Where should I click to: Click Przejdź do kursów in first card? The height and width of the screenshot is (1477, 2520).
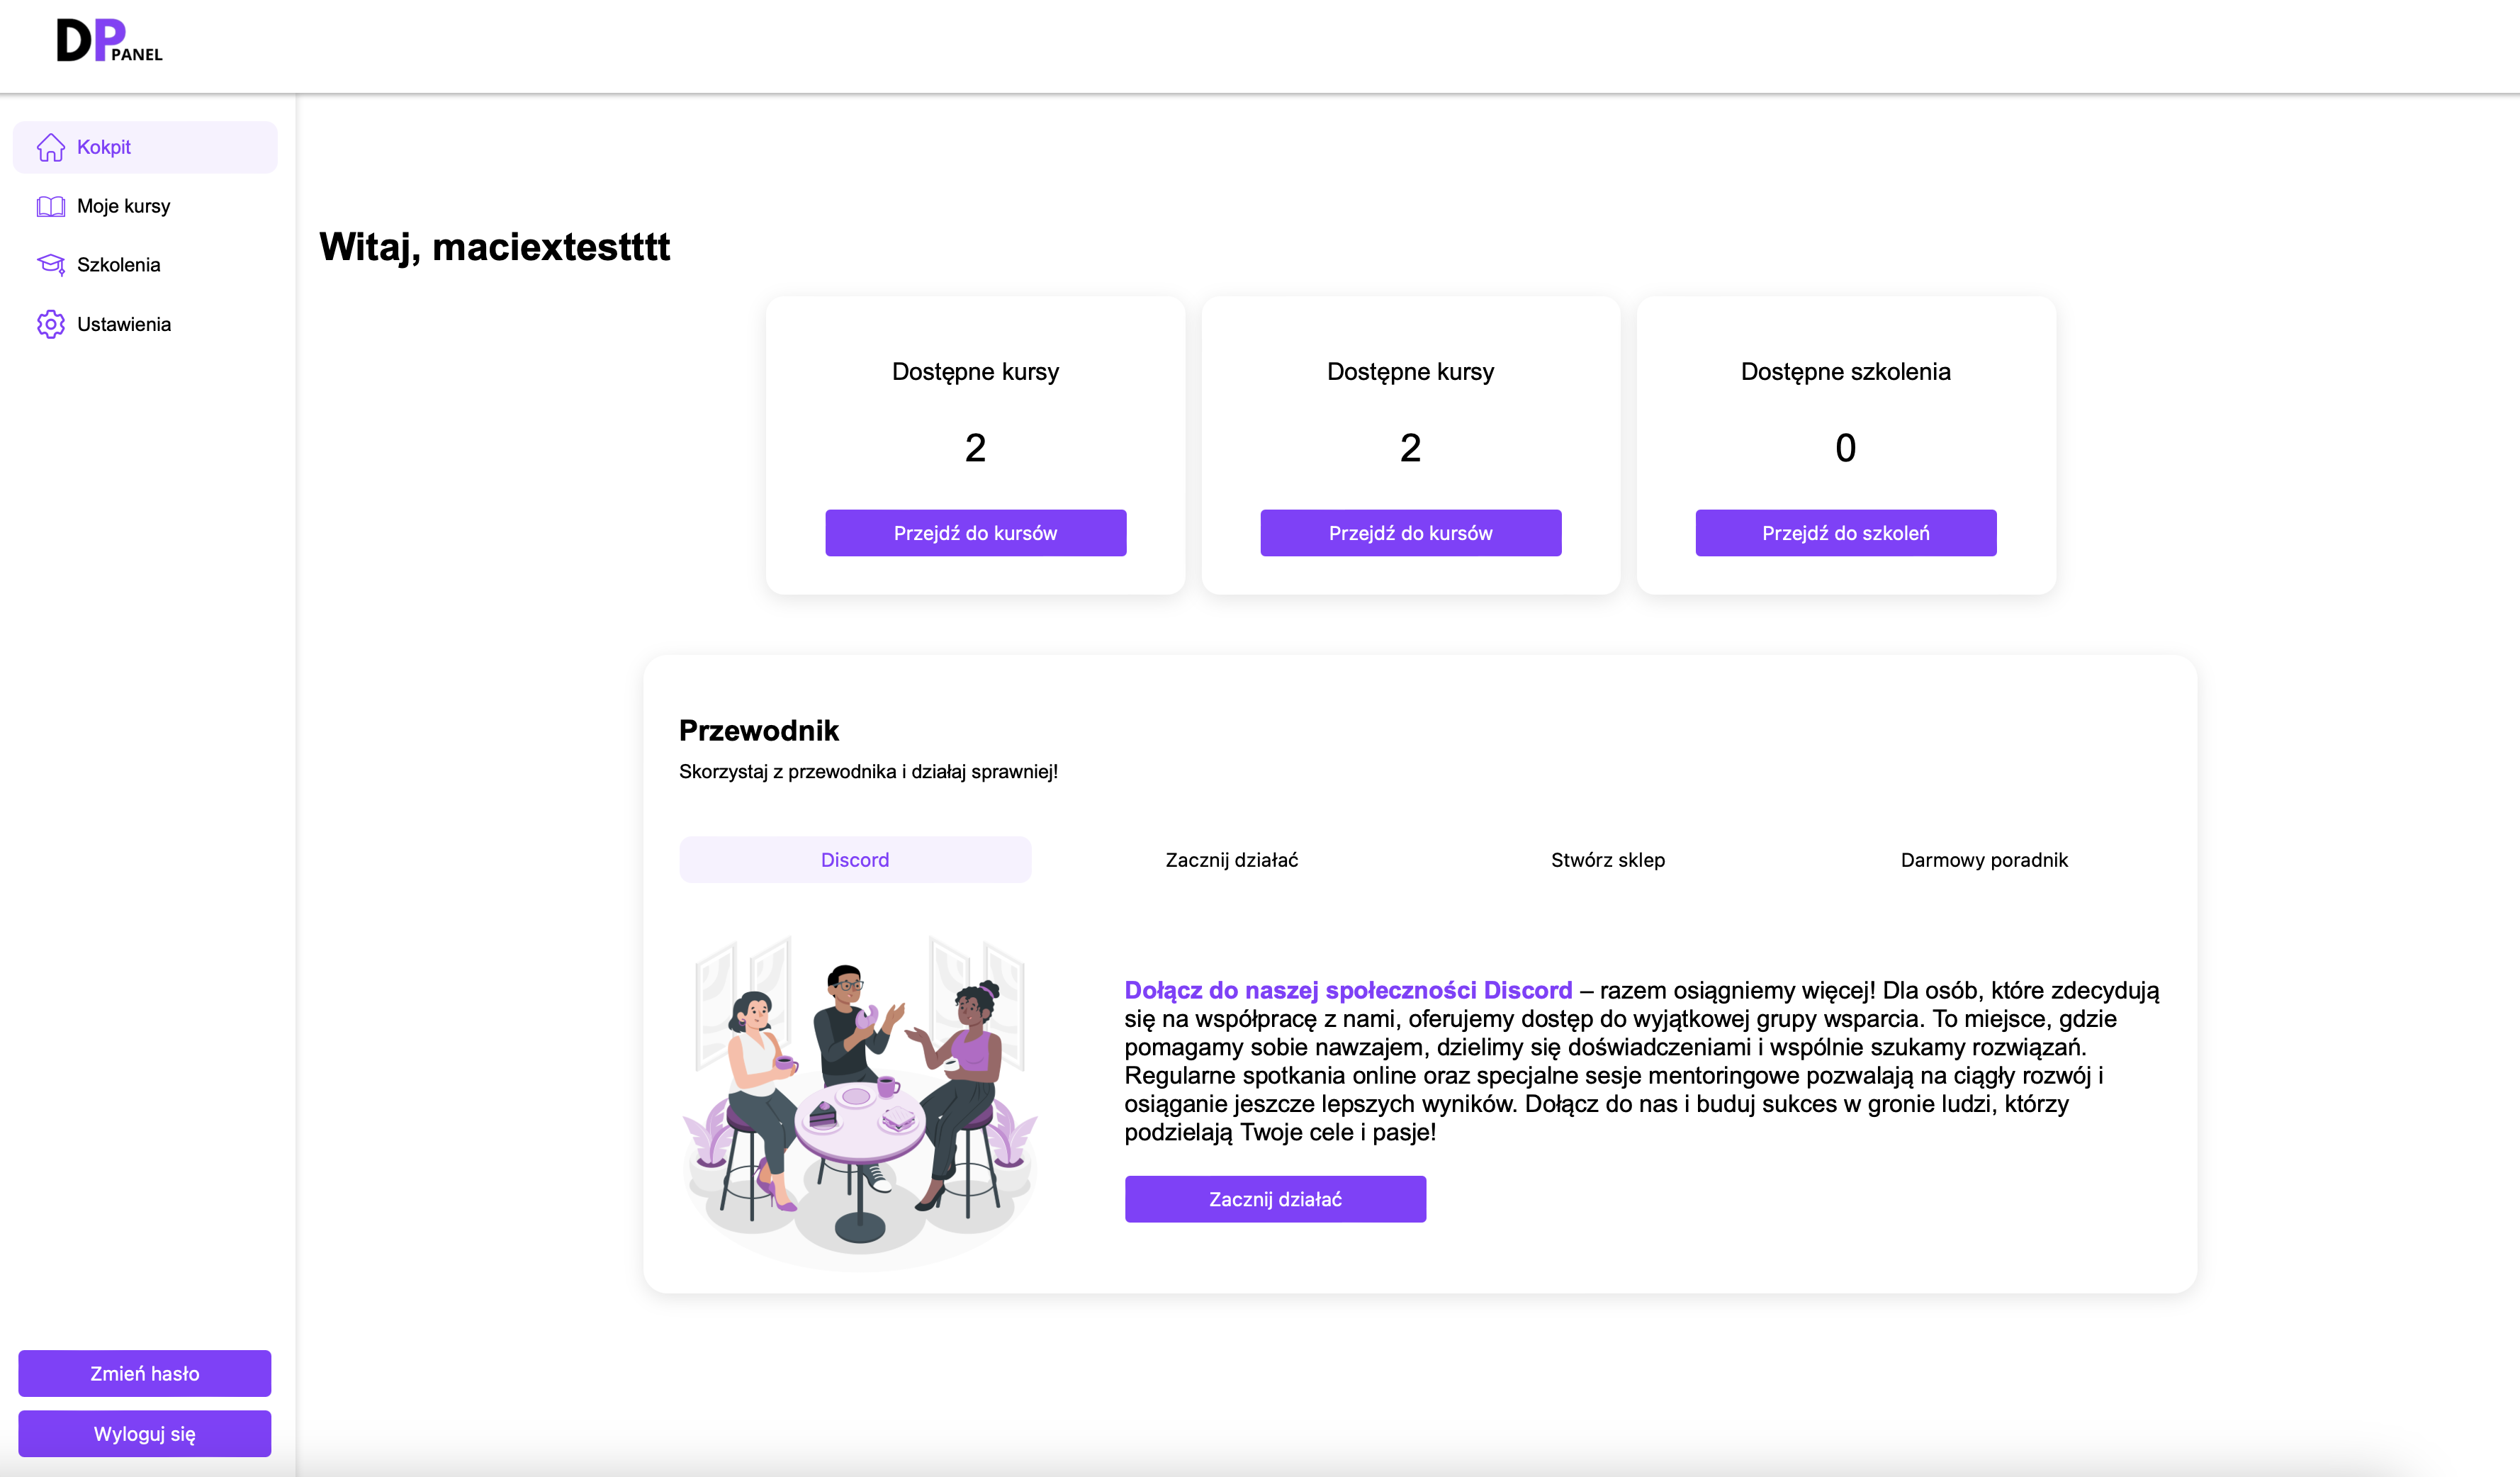pyautogui.click(x=976, y=533)
